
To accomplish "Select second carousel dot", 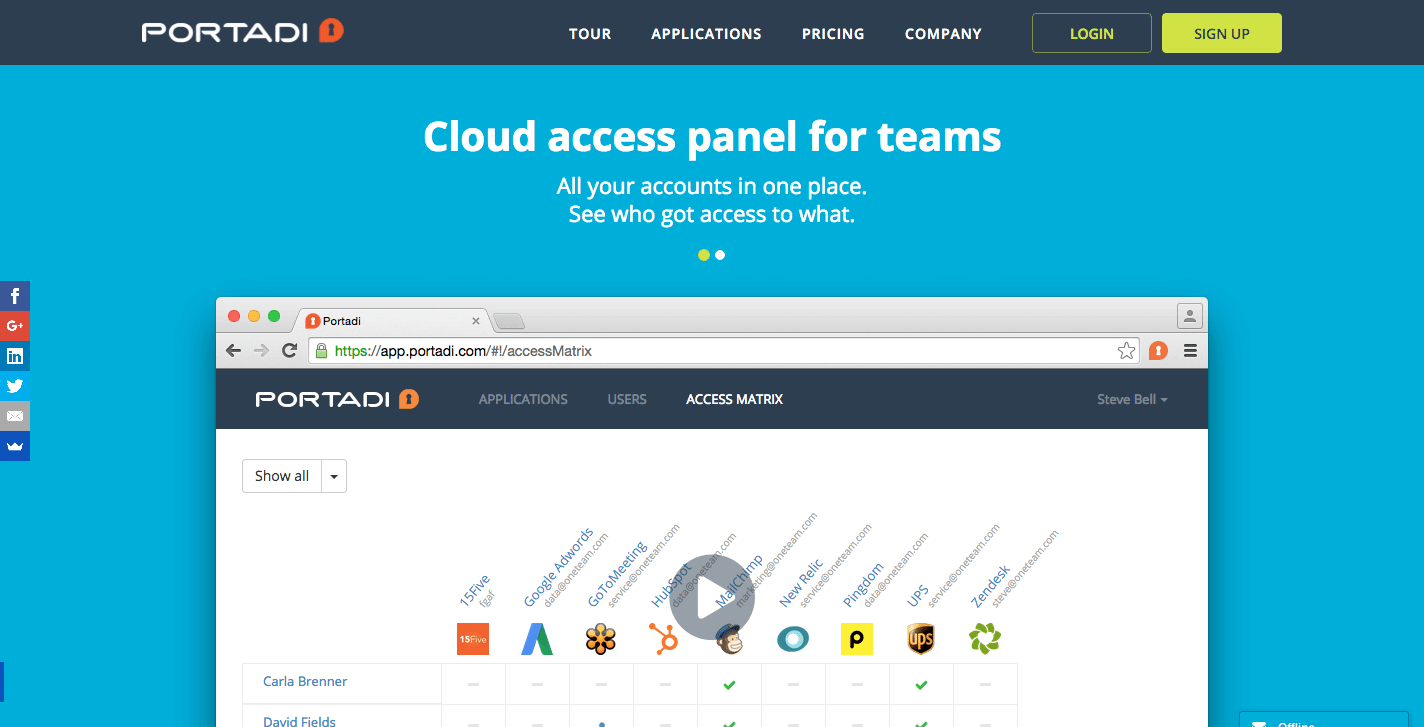I will point(720,255).
